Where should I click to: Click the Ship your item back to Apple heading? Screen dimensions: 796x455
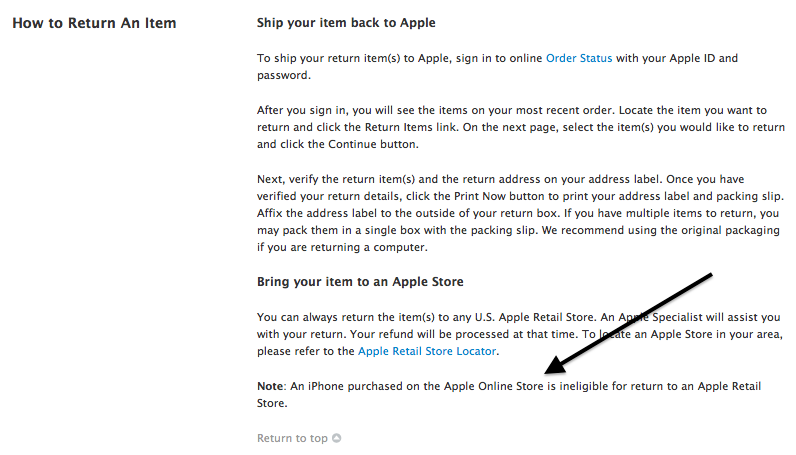[346, 22]
